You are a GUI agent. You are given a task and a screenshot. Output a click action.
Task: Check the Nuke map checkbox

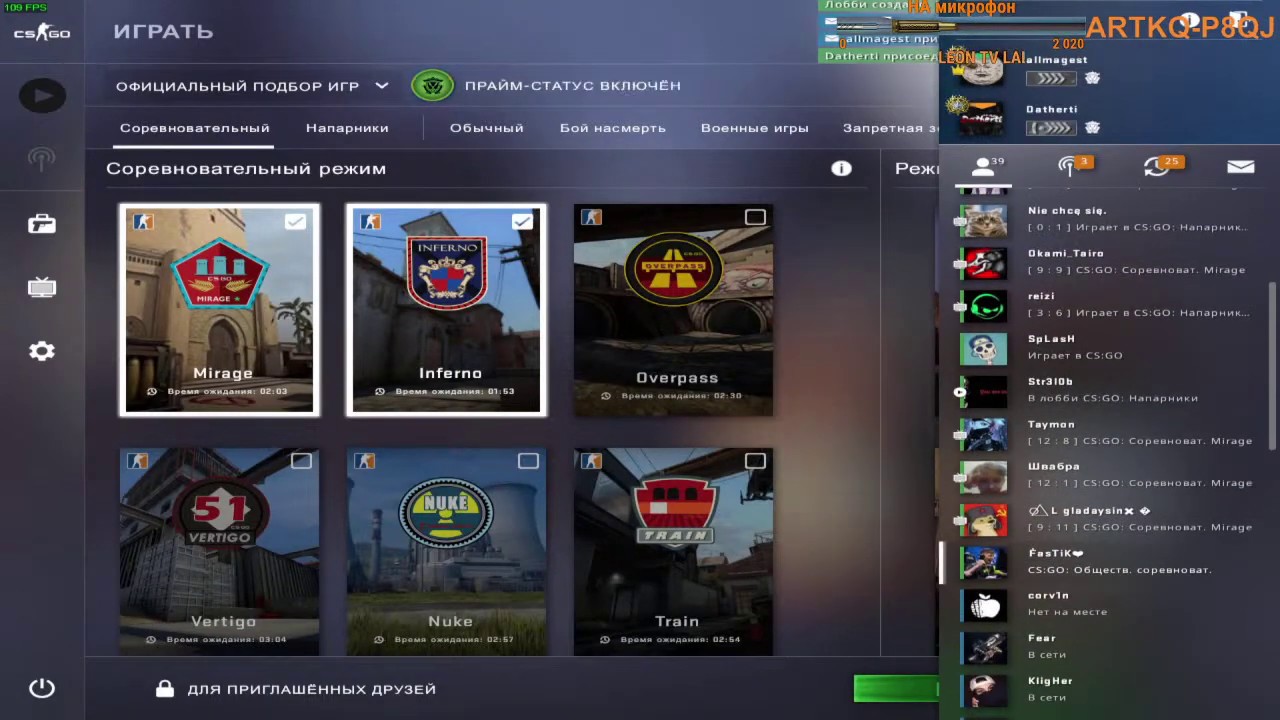coord(528,461)
